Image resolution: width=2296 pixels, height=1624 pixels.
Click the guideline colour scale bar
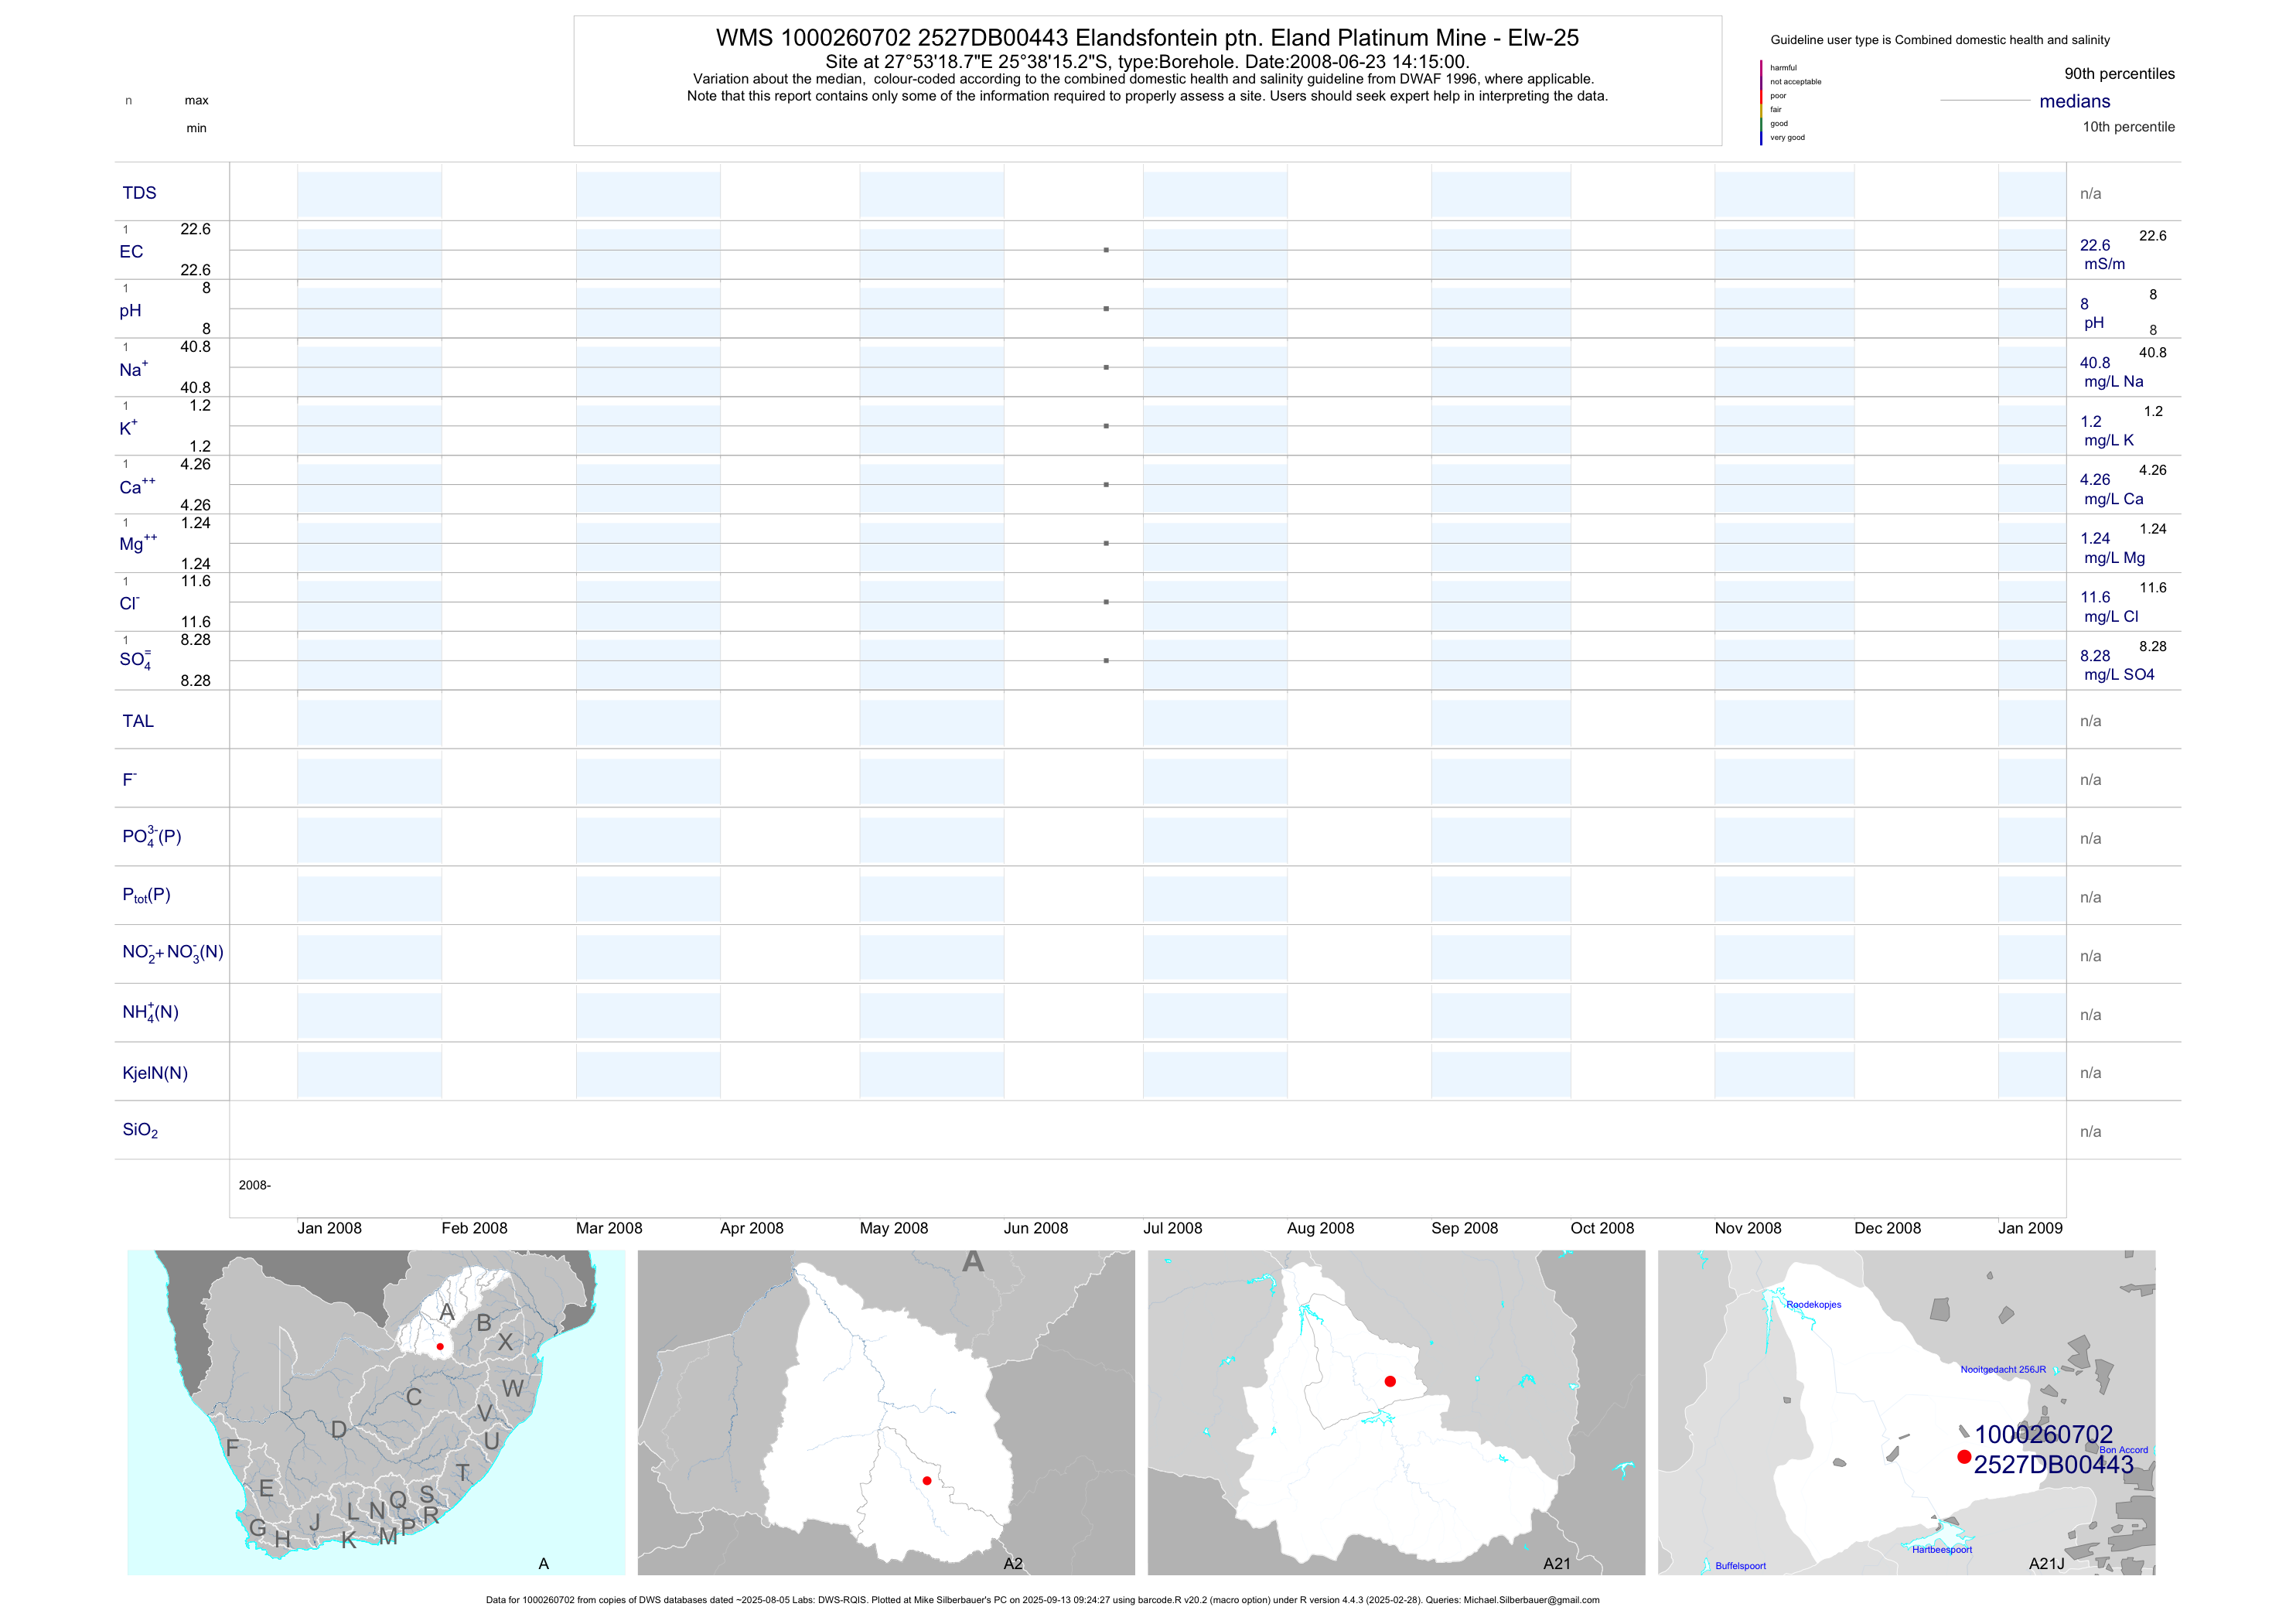click(x=1761, y=103)
